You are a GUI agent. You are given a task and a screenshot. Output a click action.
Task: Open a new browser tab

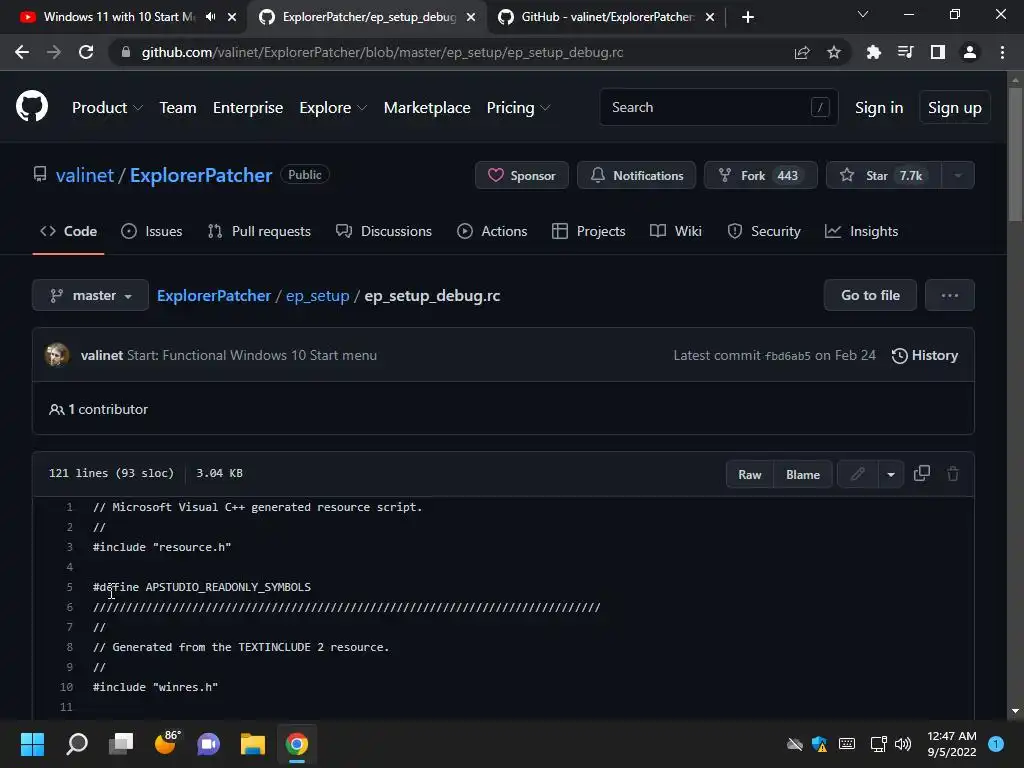pyautogui.click(x=748, y=17)
